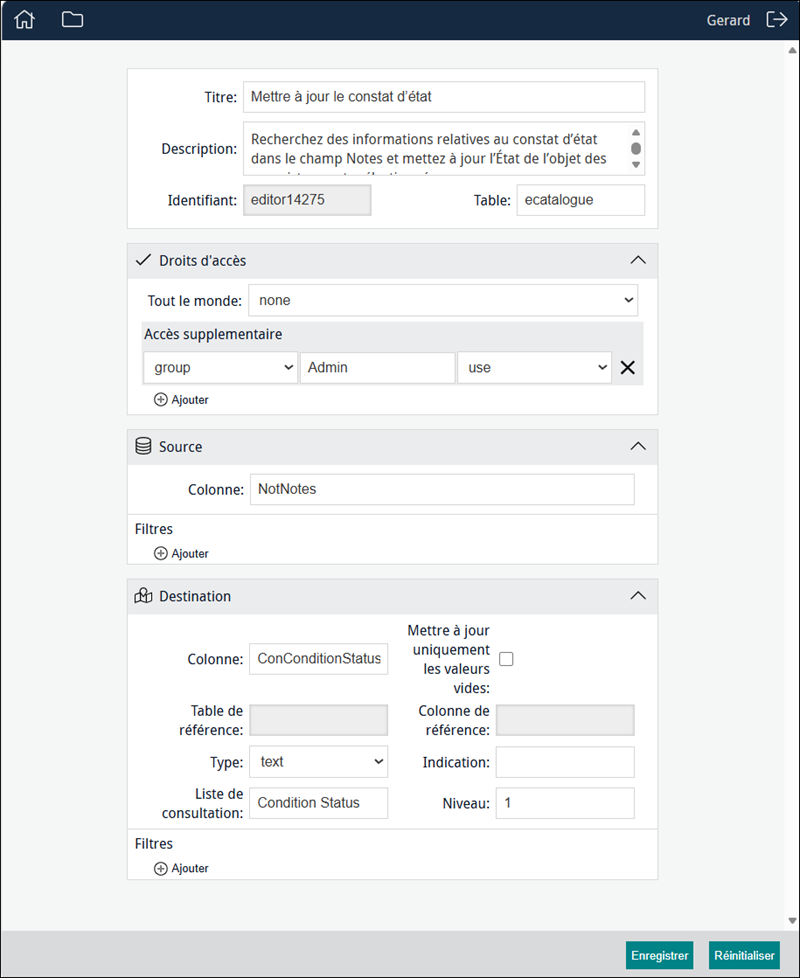Remove the Admin group access row
Screen dimensions: 800x978
pyautogui.click(x=628, y=367)
